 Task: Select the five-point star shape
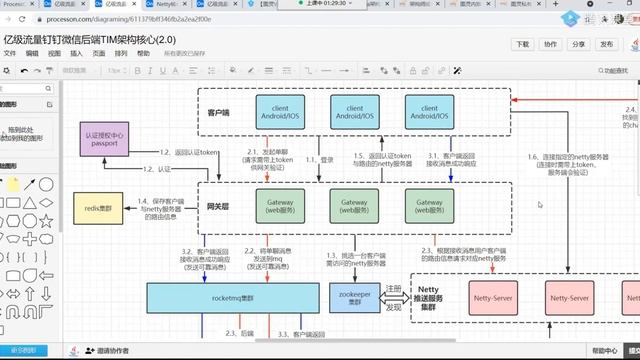click(x=46, y=221)
